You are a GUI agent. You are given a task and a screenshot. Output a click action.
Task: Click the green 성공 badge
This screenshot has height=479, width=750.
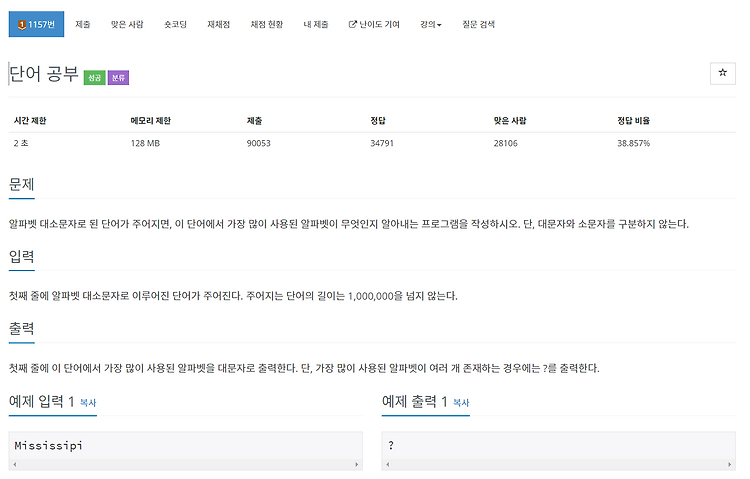click(95, 78)
